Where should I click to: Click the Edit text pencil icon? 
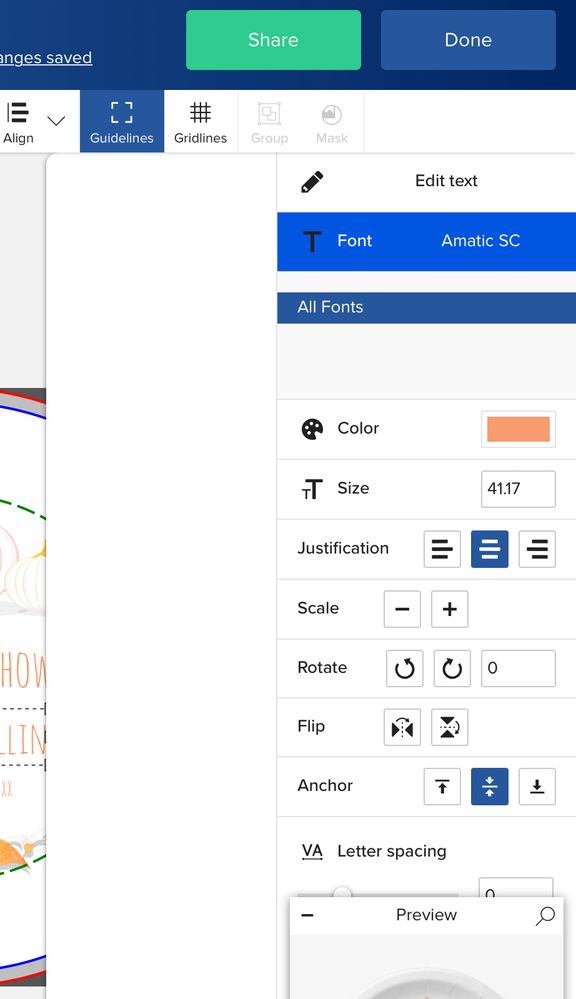point(312,182)
